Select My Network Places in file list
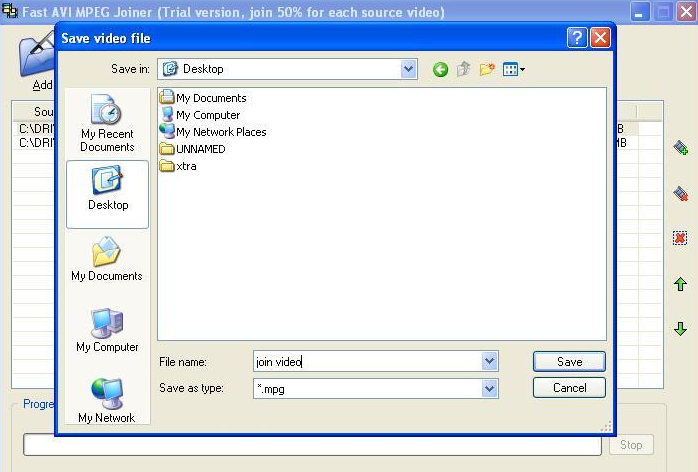The image size is (698, 472). [213, 131]
